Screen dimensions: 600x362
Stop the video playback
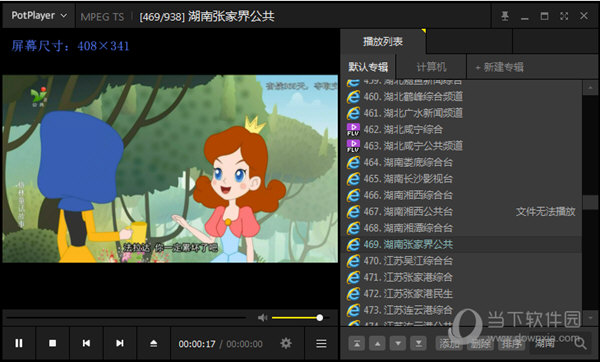52,343
